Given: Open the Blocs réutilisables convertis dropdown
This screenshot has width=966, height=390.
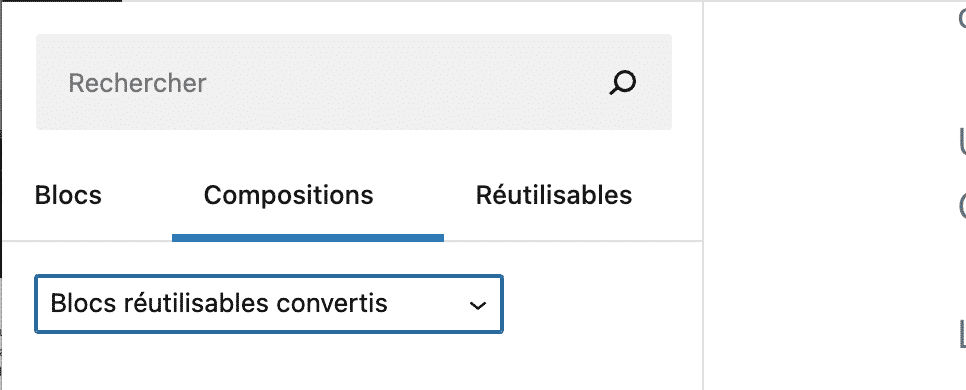Looking at the screenshot, I should (269, 304).
